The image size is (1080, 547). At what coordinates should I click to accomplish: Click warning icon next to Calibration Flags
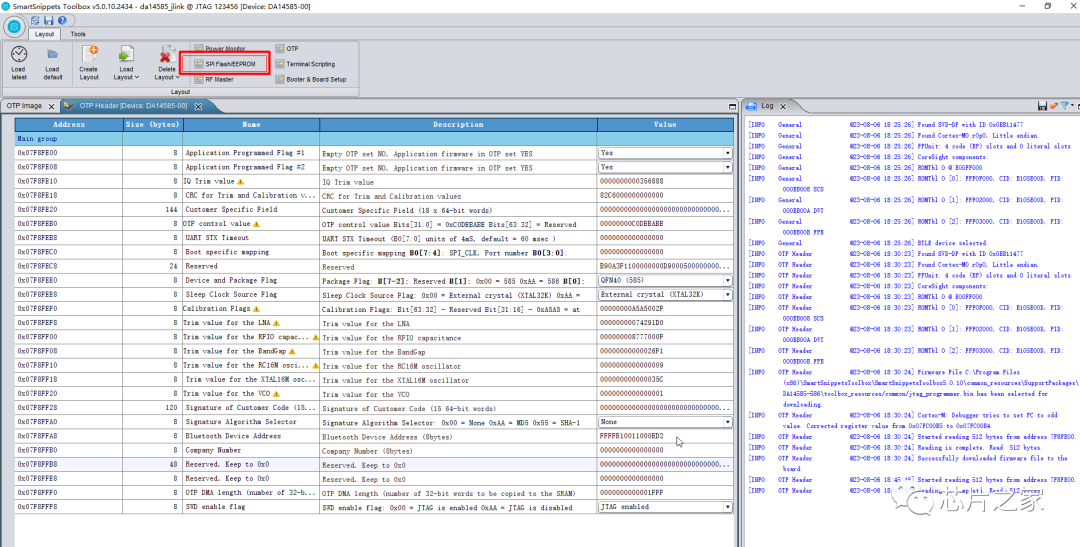[256, 309]
